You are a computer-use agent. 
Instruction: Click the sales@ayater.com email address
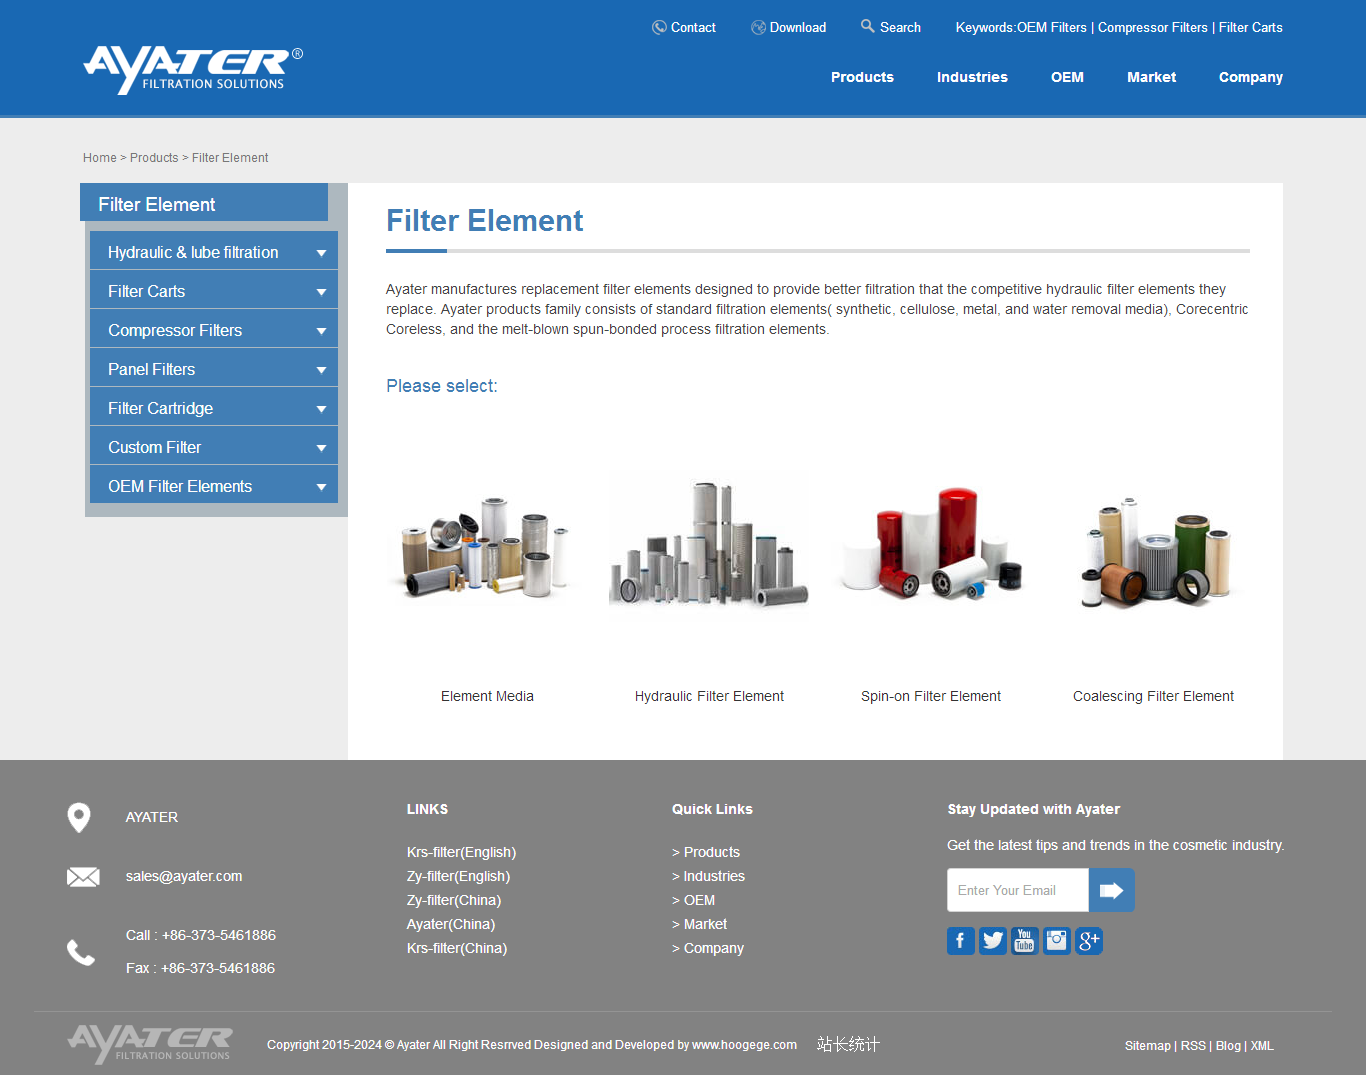tap(184, 876)
